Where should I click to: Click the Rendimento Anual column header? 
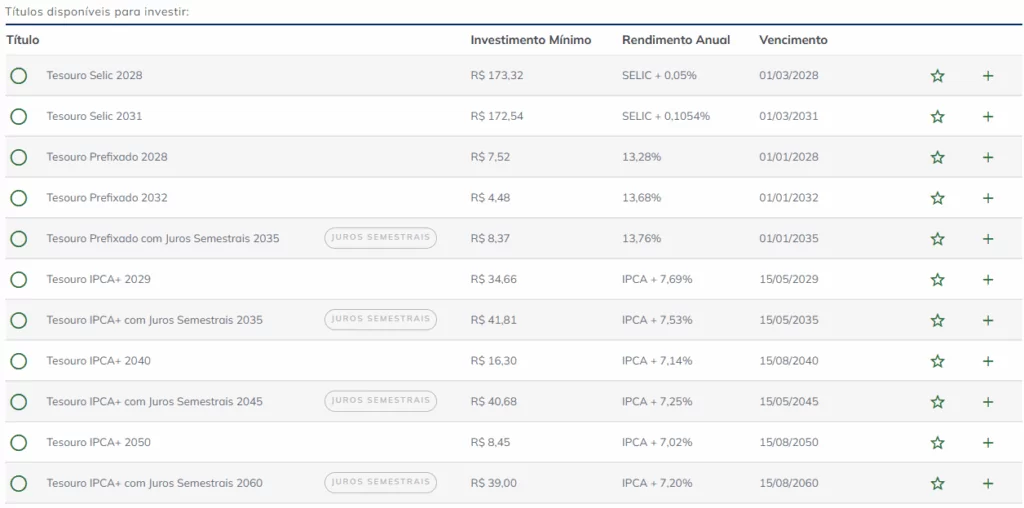(676, 40)
